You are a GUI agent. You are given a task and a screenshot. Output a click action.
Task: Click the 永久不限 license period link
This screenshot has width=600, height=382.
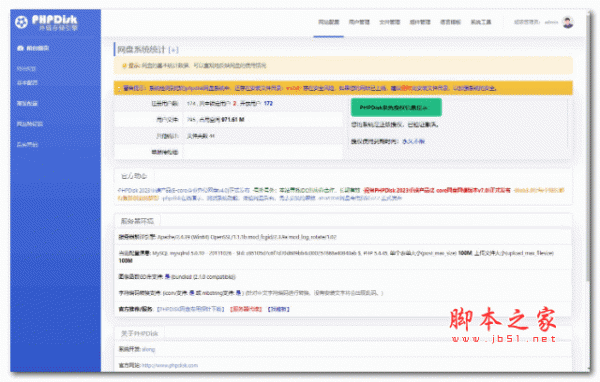coord(413,141)
